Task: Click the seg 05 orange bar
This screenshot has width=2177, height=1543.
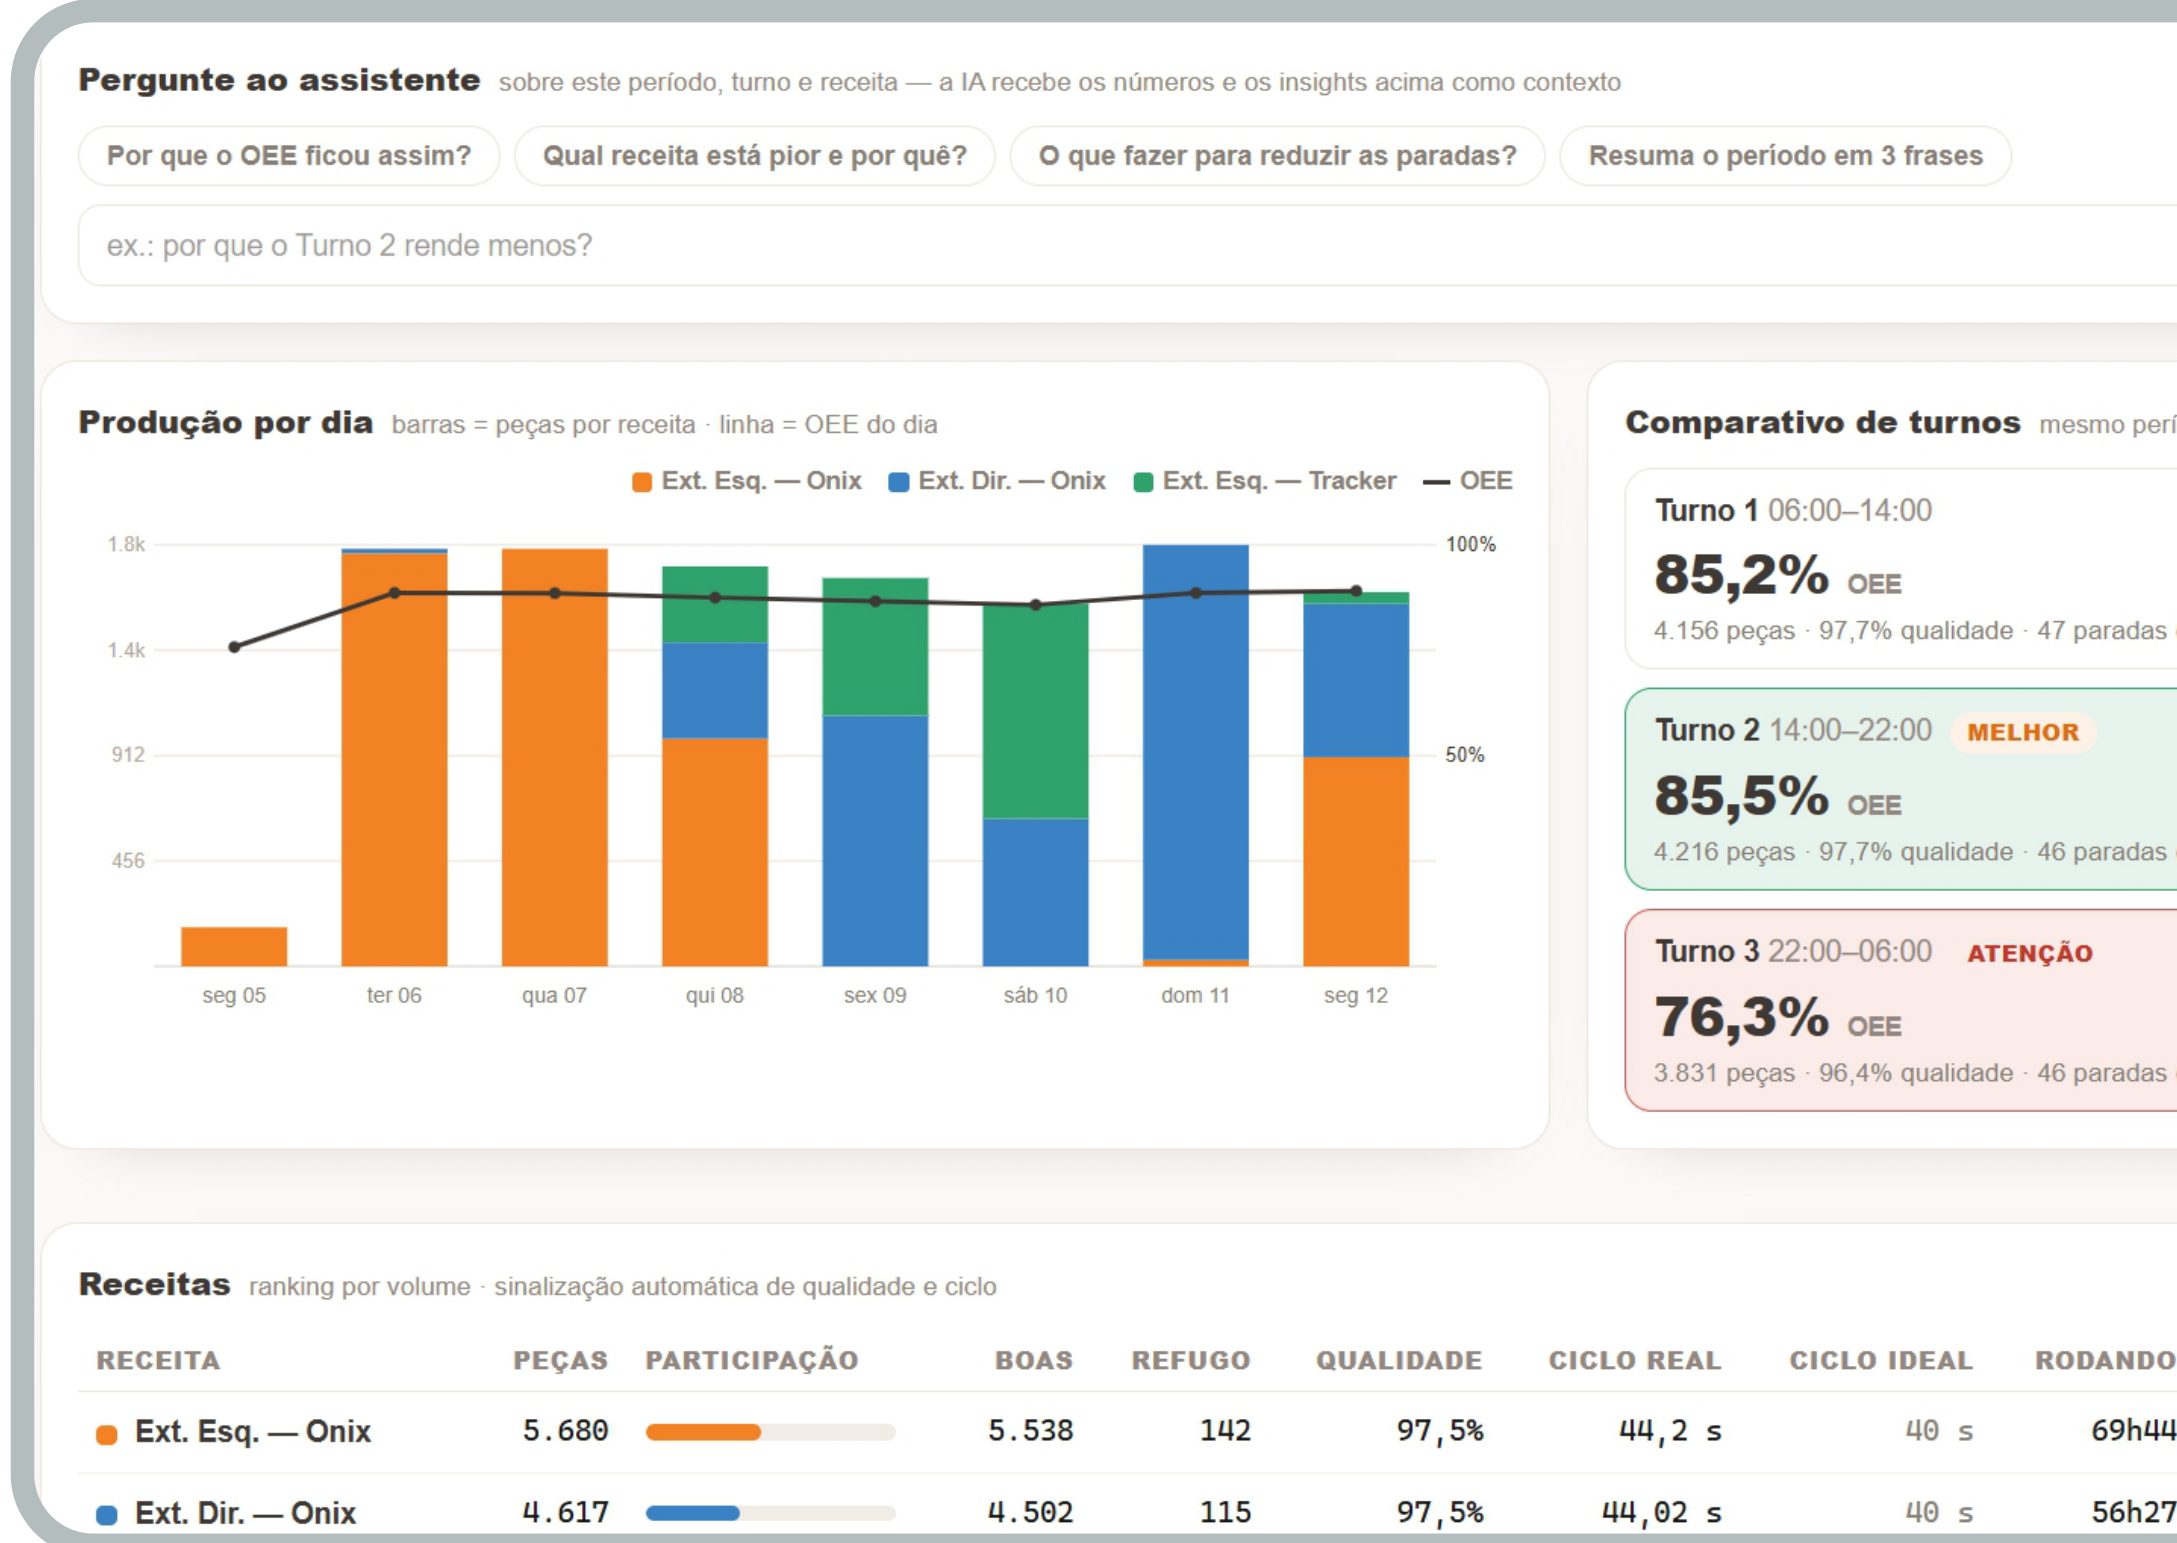Action: 234,946
